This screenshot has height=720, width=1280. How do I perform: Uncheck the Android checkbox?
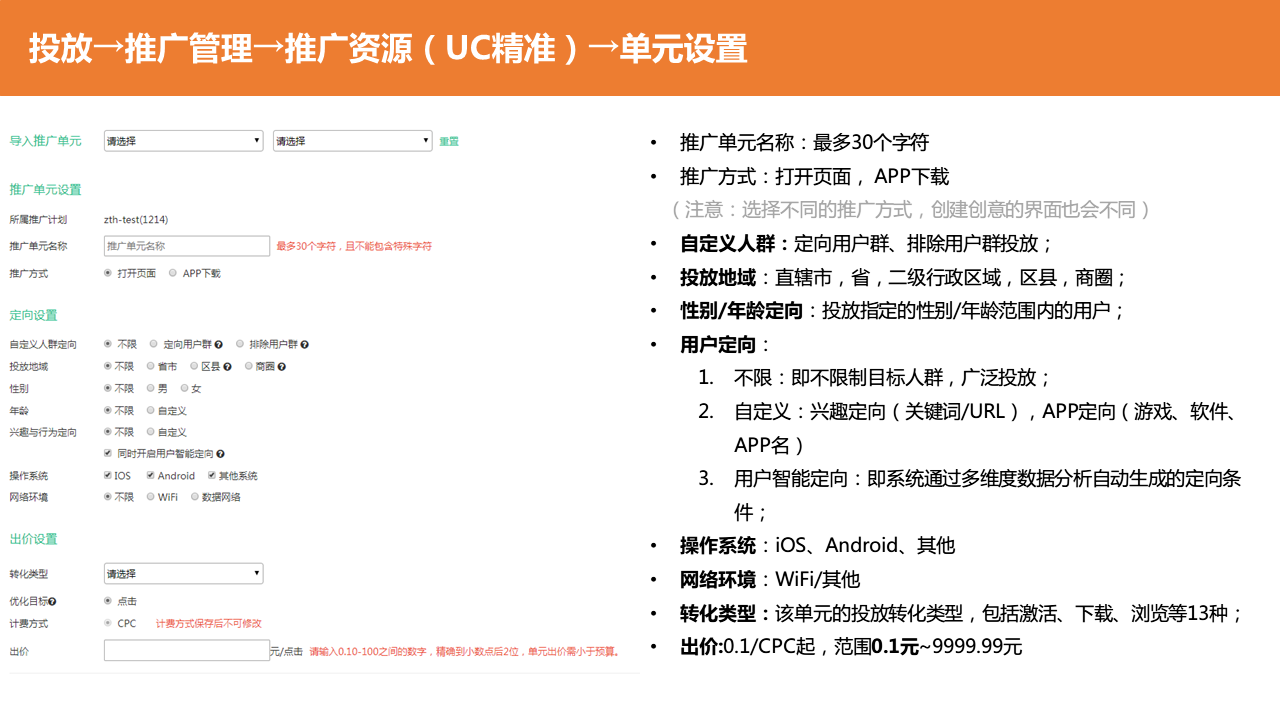[150, 475]
